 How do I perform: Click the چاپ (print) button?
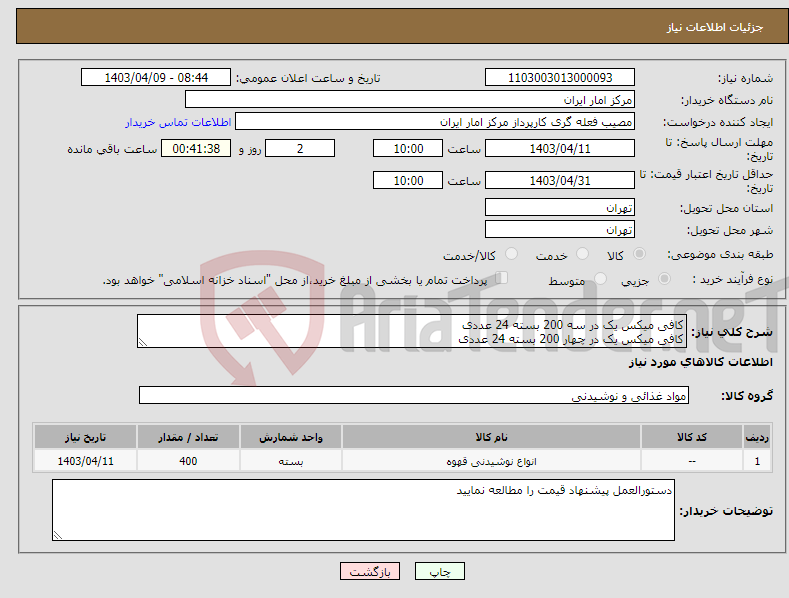pyautogui.click(x=439, y=571)
